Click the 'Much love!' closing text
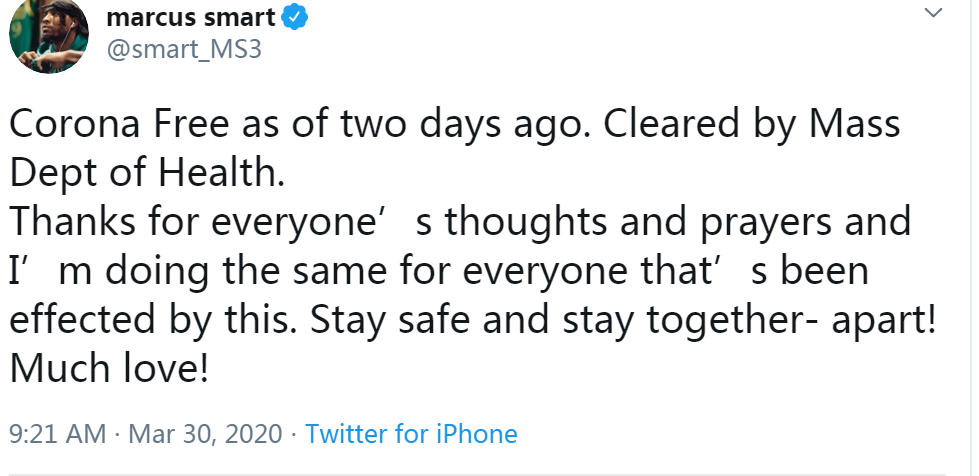The width and height of the screenshot is (979, 476). point(109,369)
